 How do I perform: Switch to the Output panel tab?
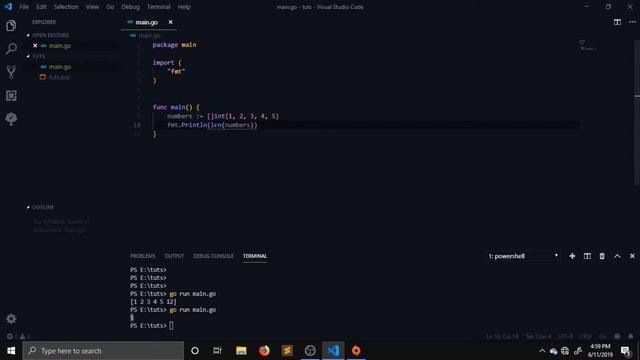coord(174,256)
